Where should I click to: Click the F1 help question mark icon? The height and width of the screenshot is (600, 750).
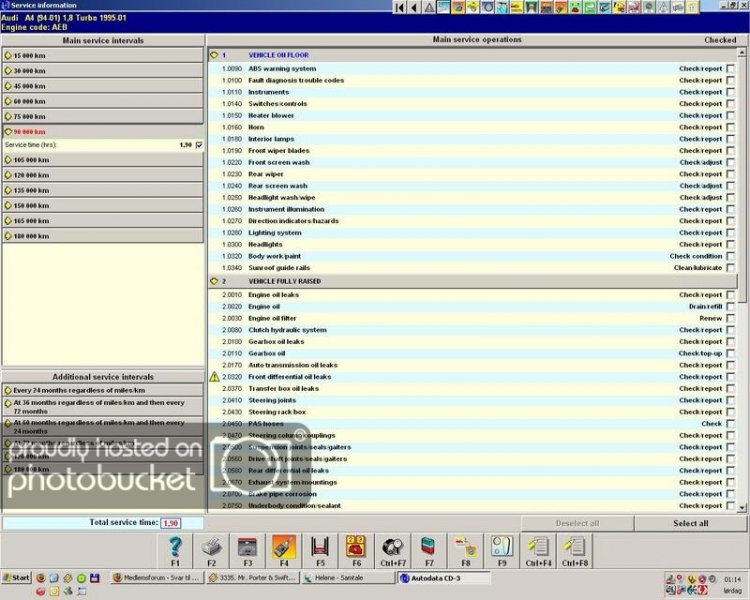coord(177,547)
